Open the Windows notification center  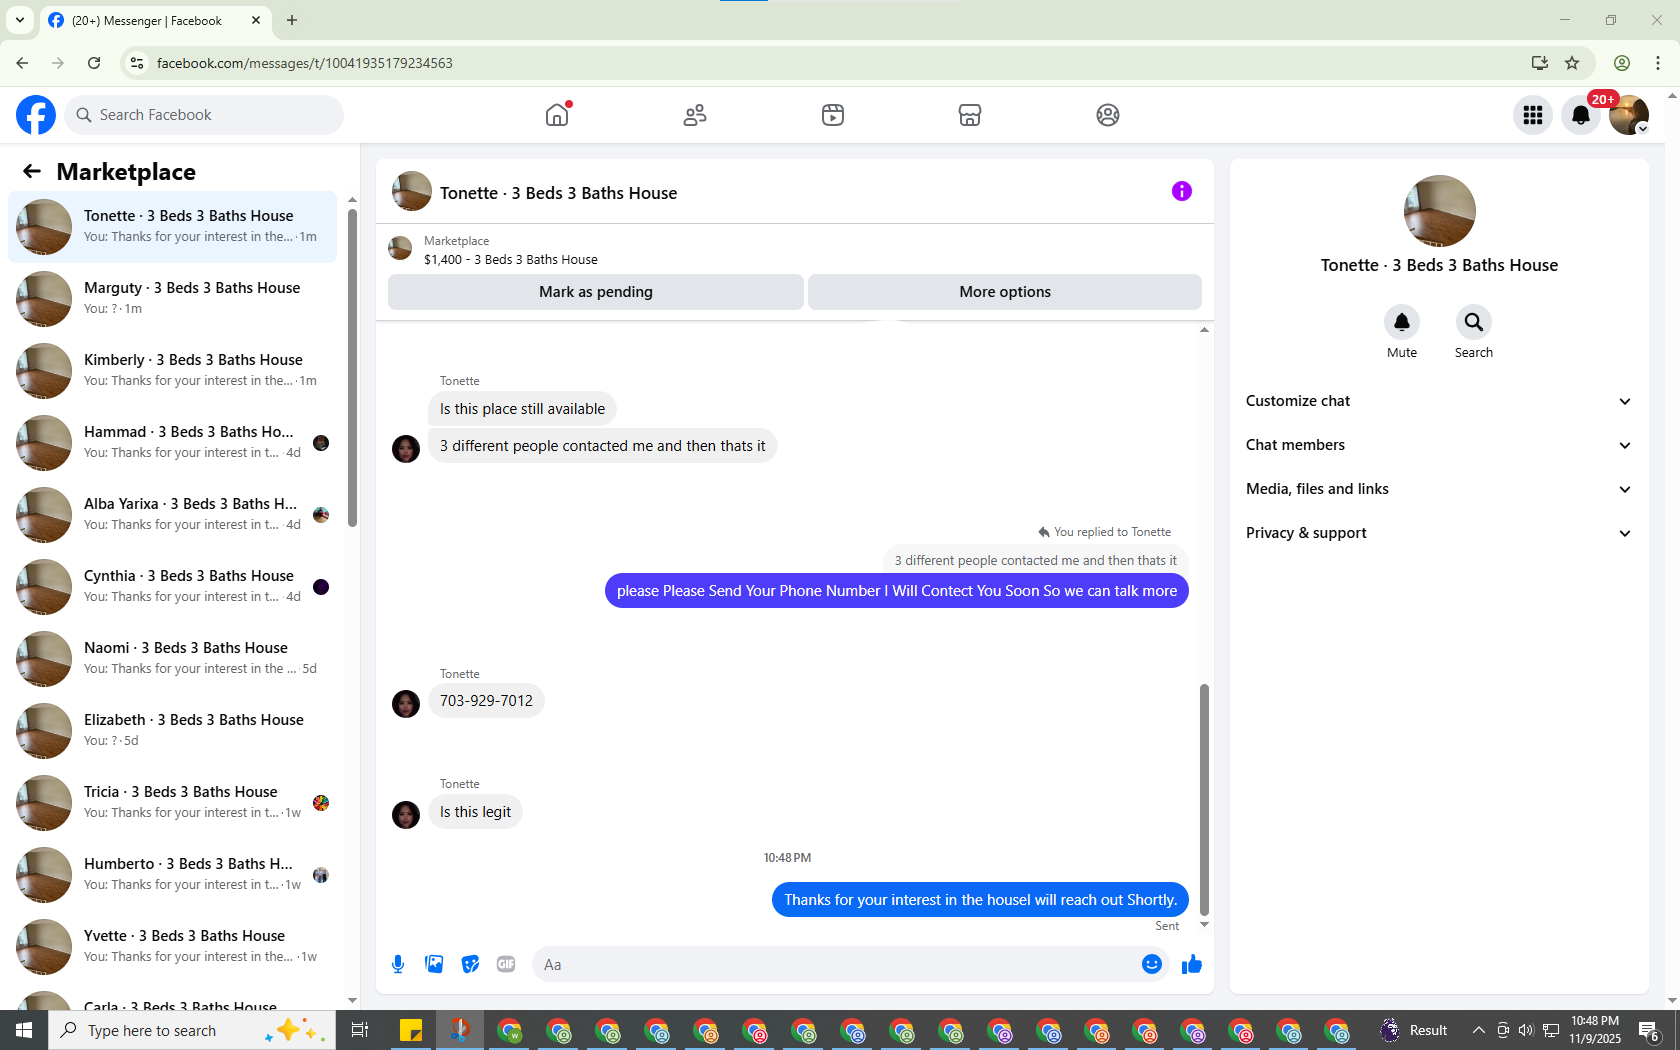click(x=1650, y=1030)
